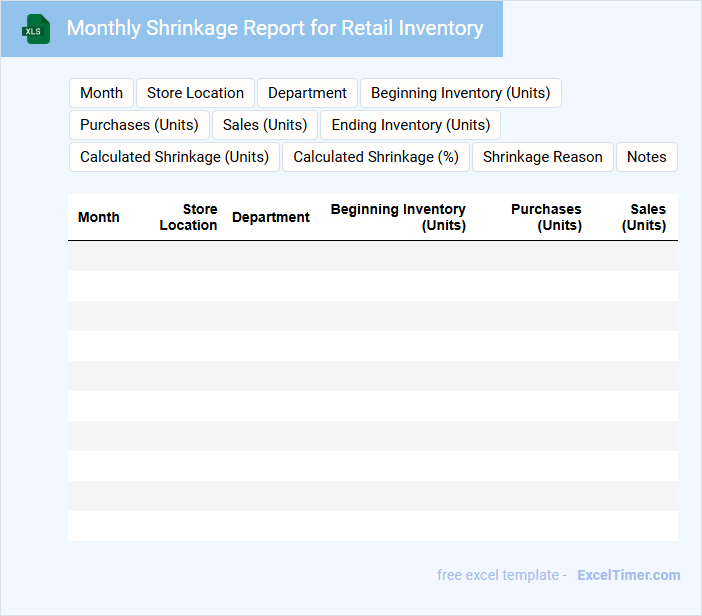
Task: Click the Ending Inventory (Units) tag
Action: [x=410, y=125]
